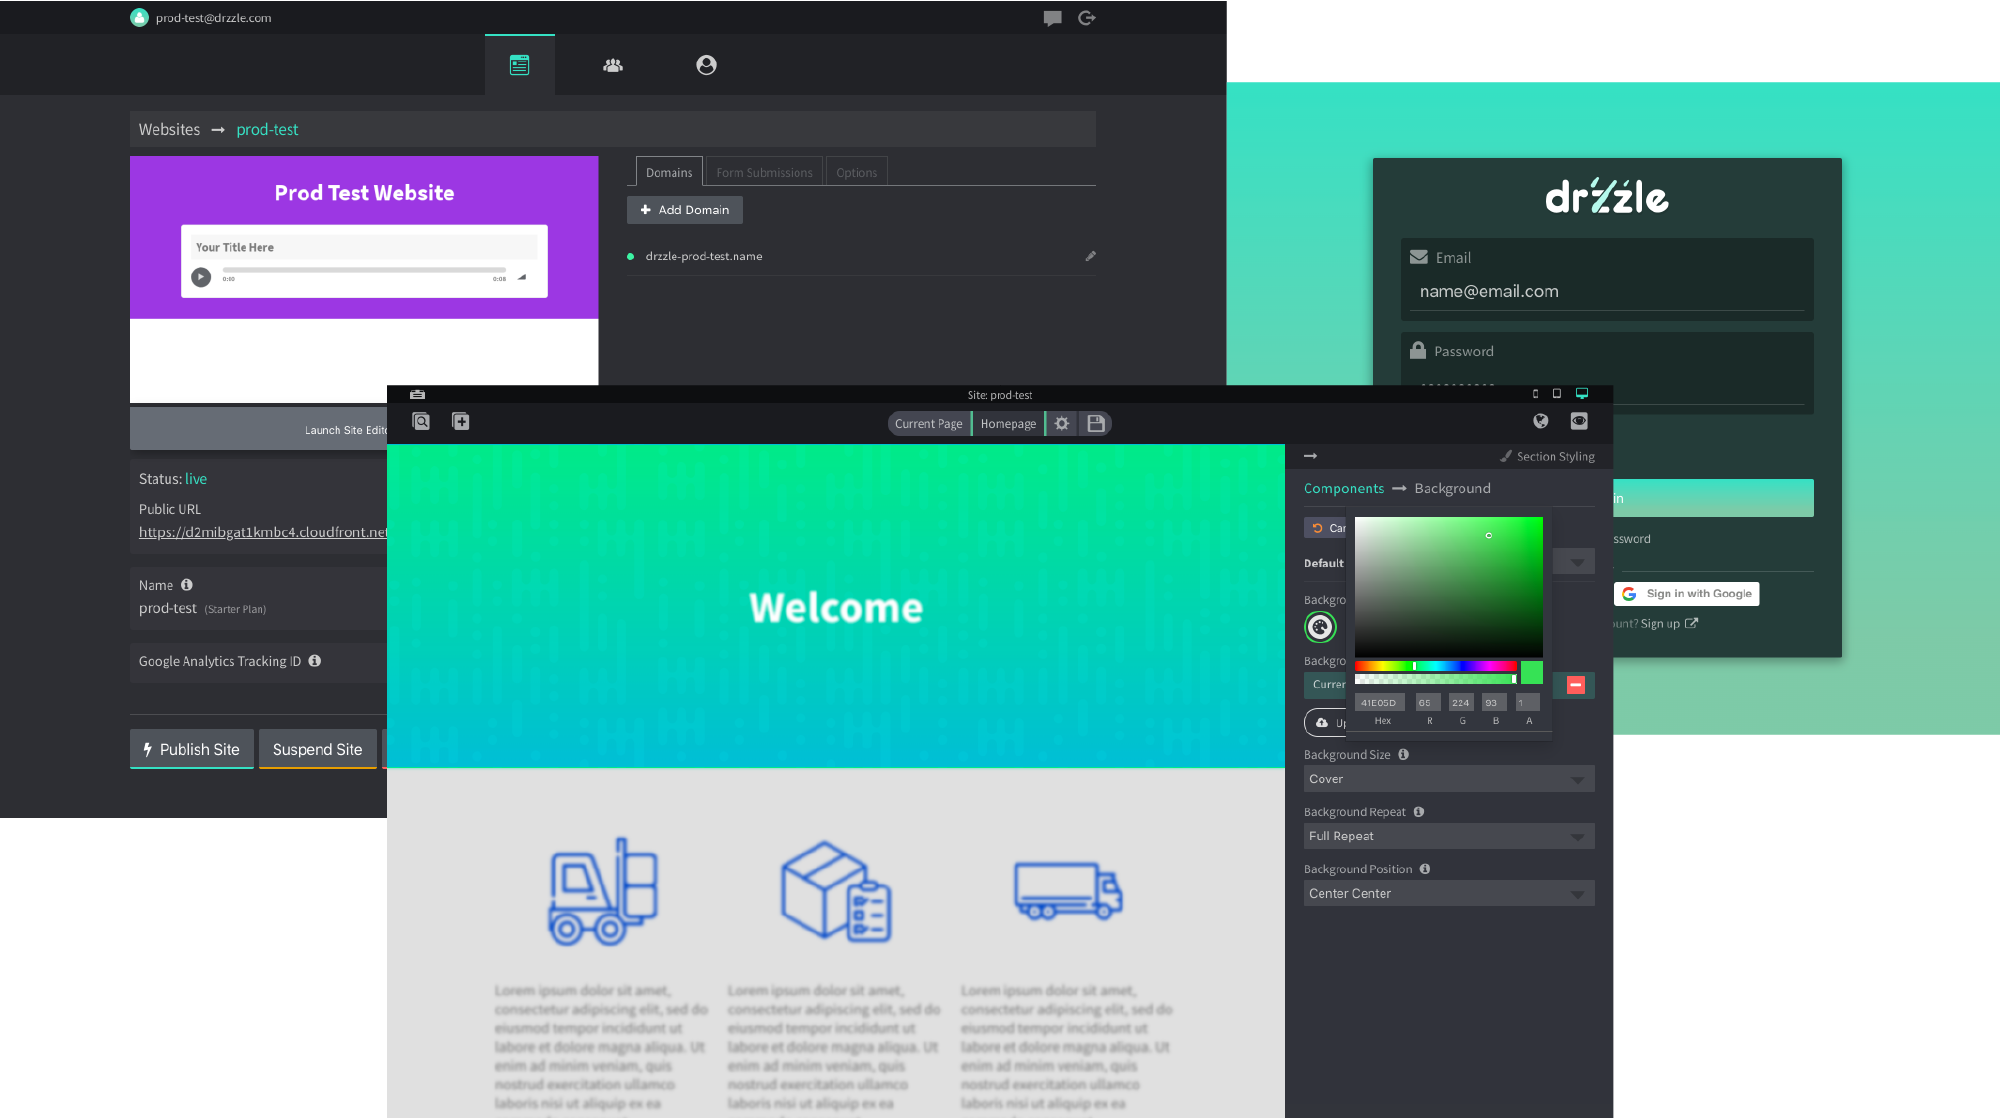Switch to desktop device view

[1582, 394]
